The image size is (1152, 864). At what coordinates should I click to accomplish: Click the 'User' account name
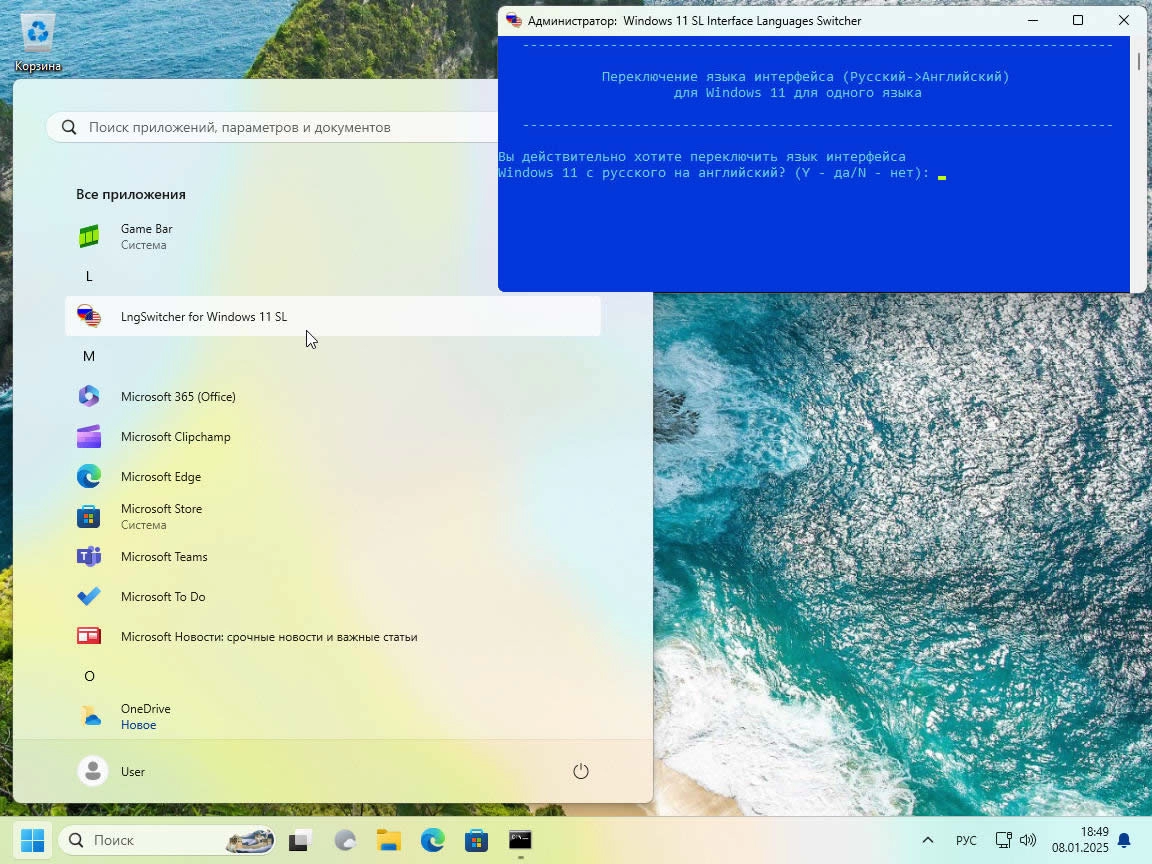[133, 771]
